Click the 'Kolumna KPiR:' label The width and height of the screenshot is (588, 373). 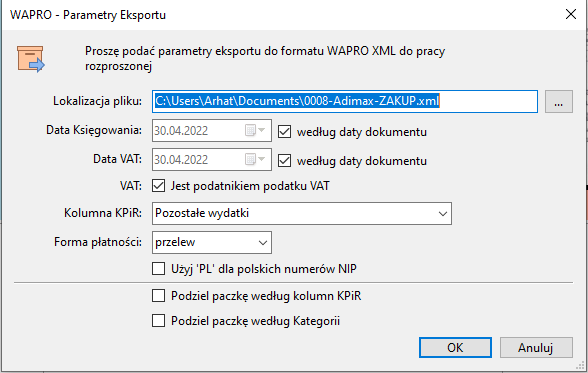(x=103, y=213)
